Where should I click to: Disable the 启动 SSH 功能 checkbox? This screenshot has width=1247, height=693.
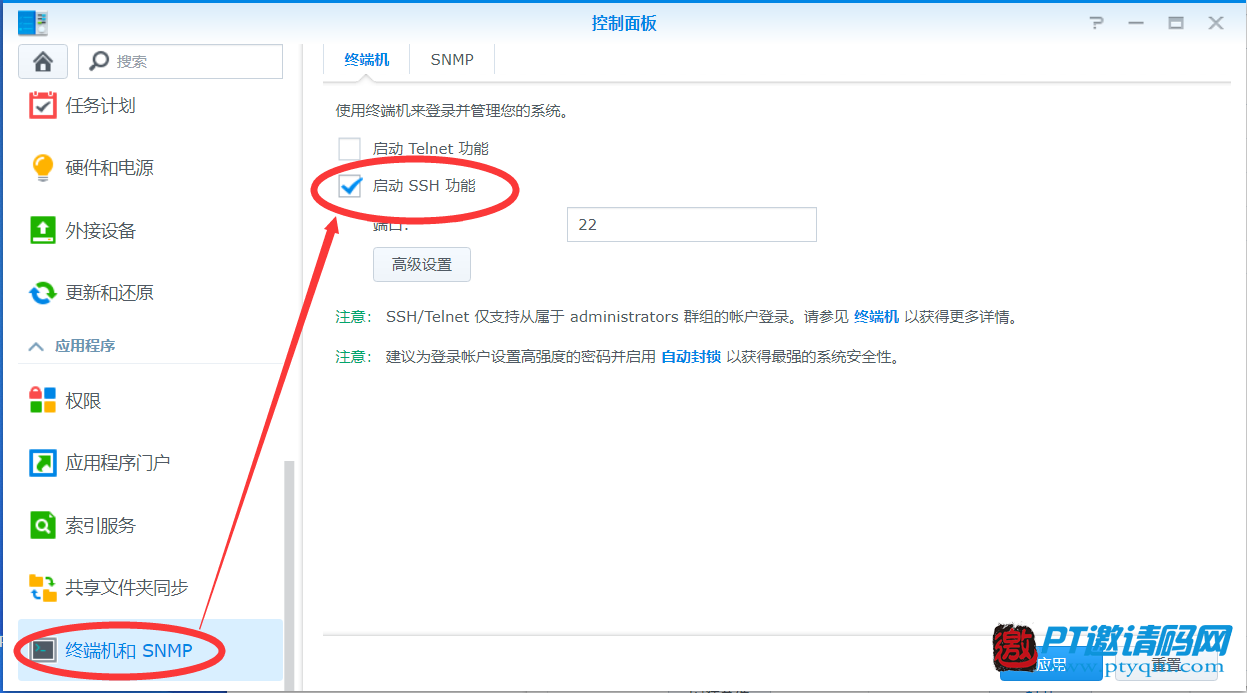[x=351, y=185]
